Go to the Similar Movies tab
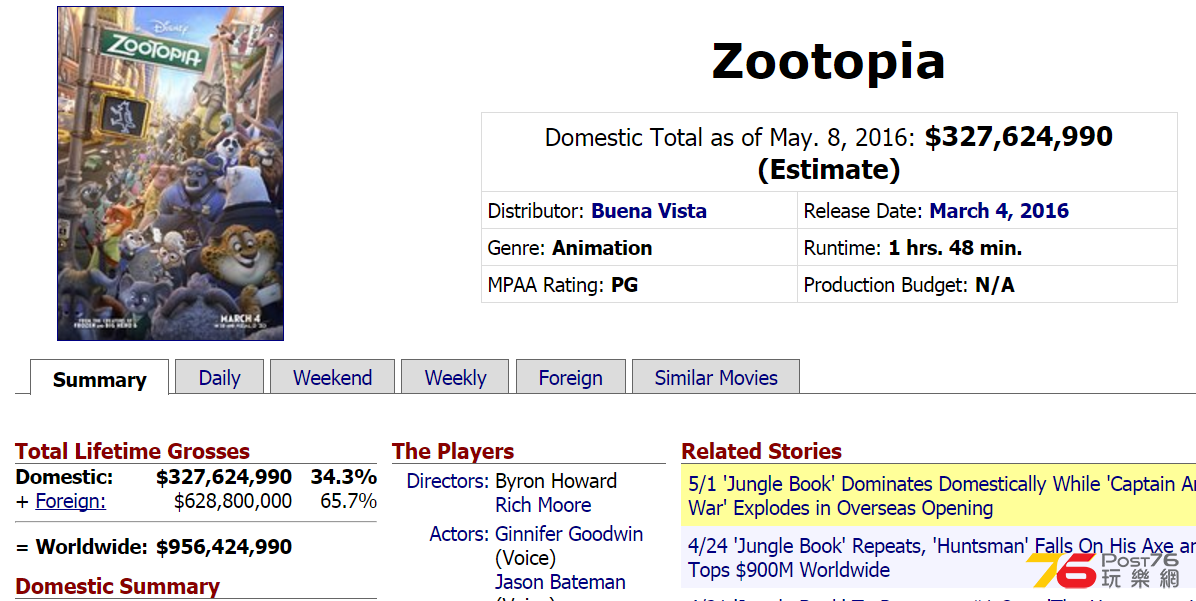This screenshot has width=1196, height=601. coord(716,378)
